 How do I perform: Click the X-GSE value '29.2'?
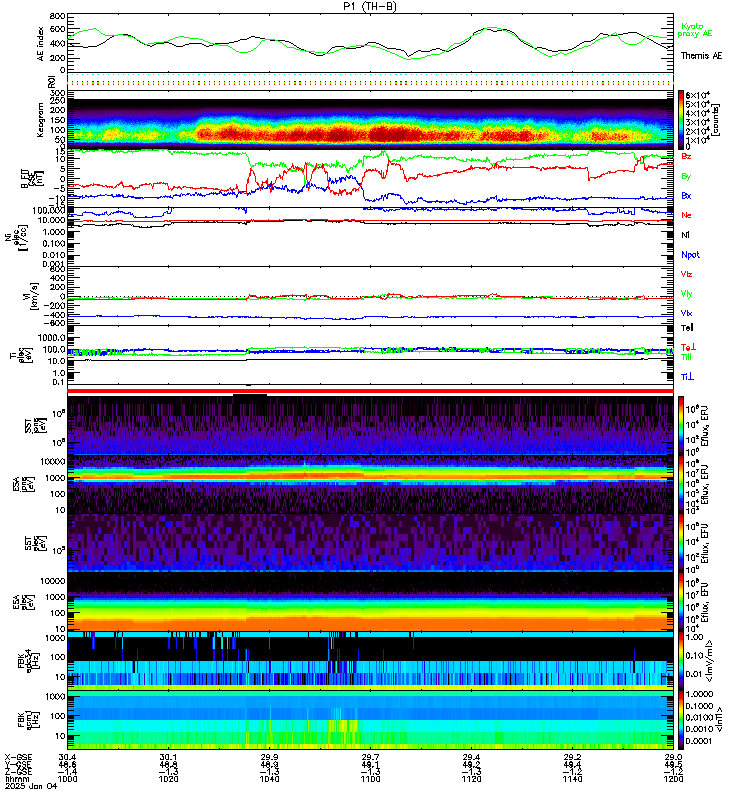coord(572,757)
